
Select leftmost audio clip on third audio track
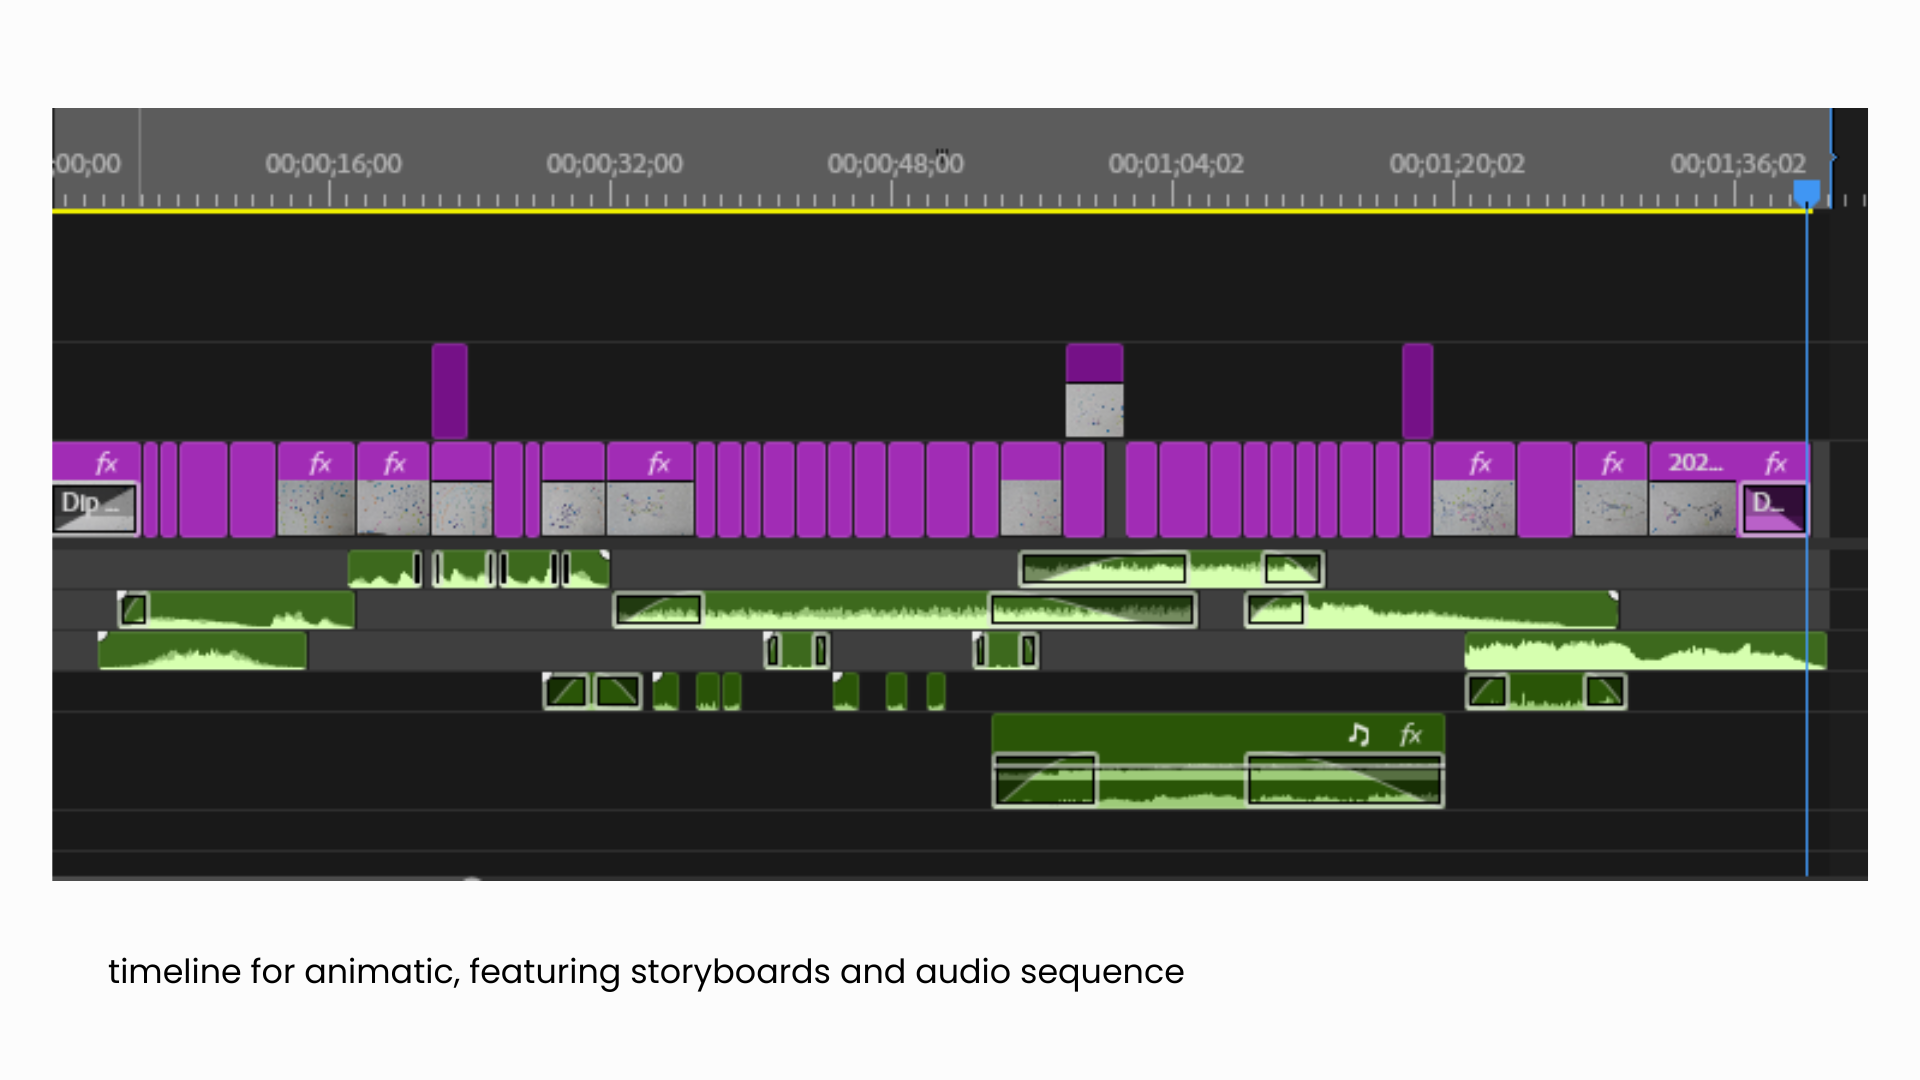(x=202, y=652)
